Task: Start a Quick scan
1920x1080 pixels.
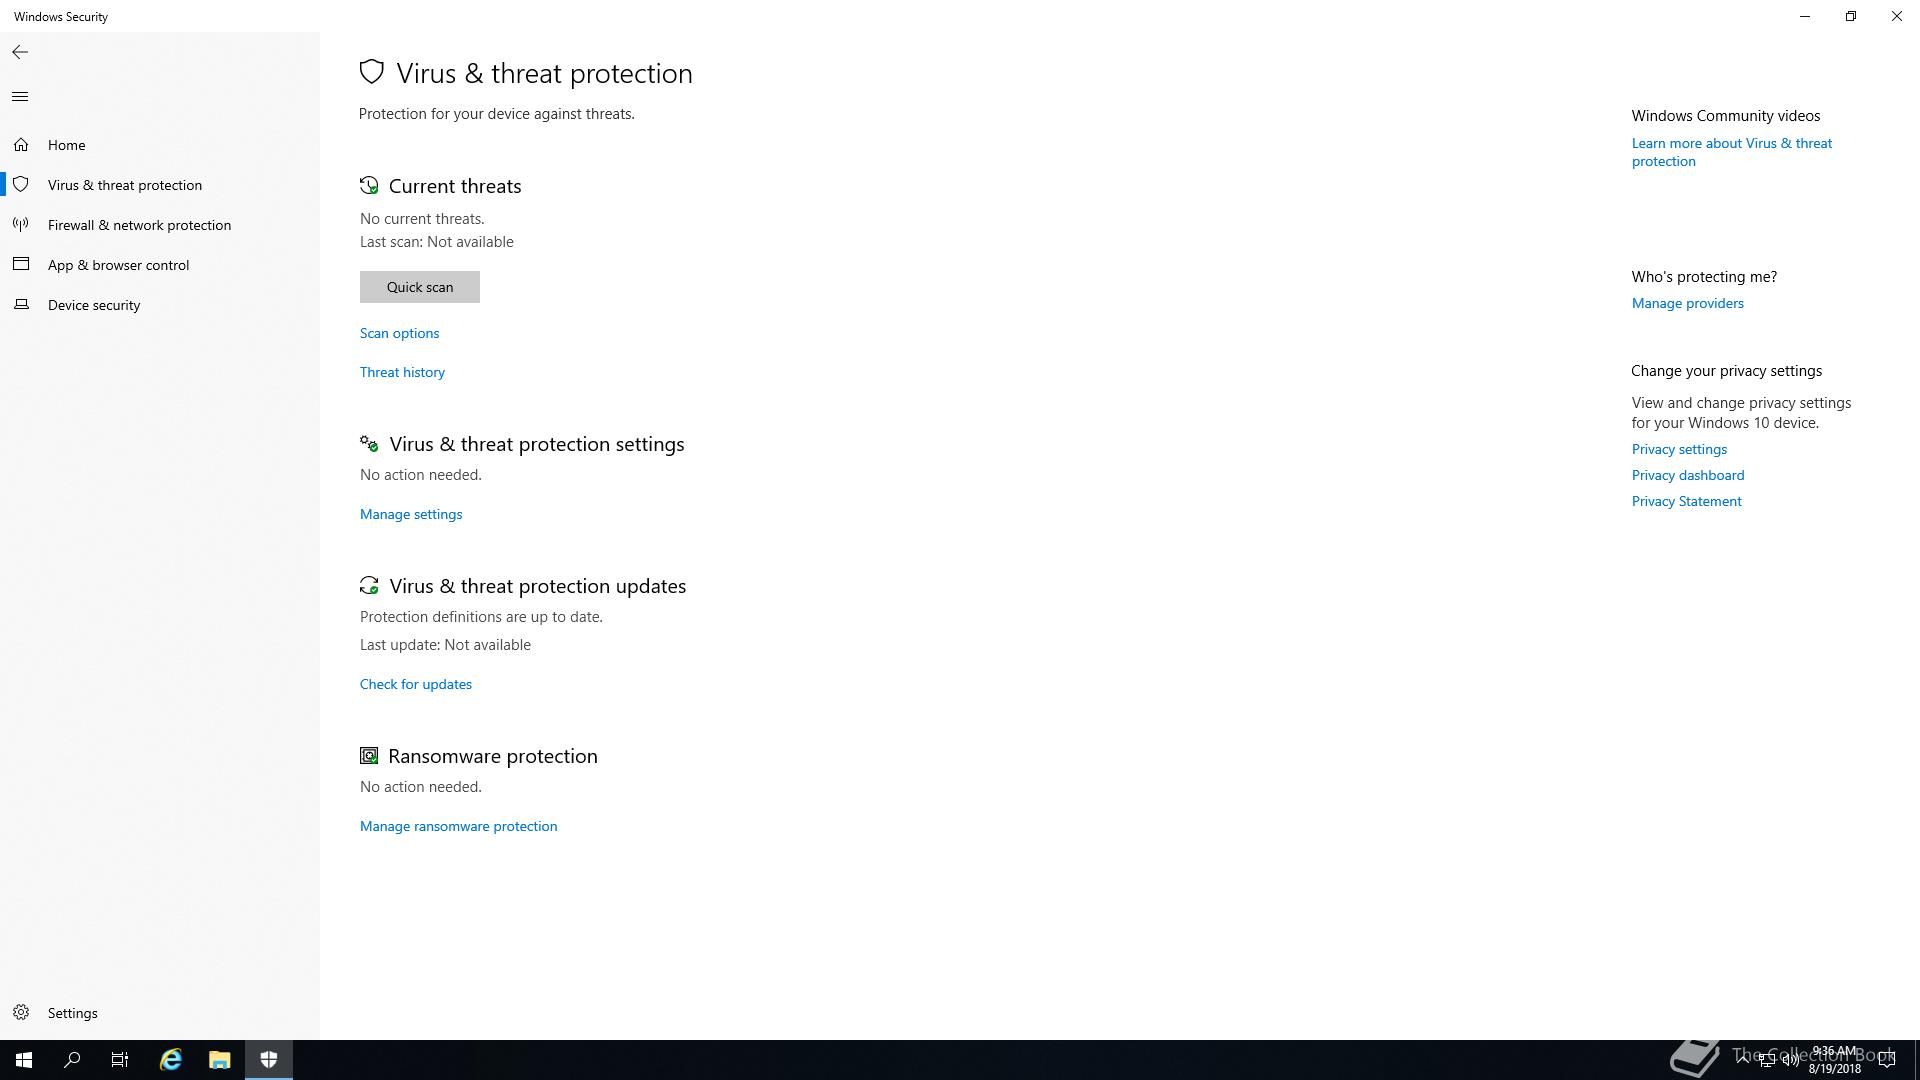Action: 420,287
